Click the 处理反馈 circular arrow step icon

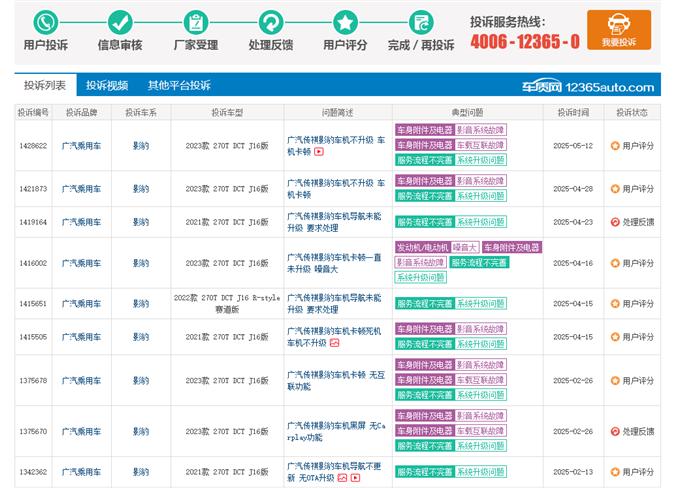pos(271,22)
